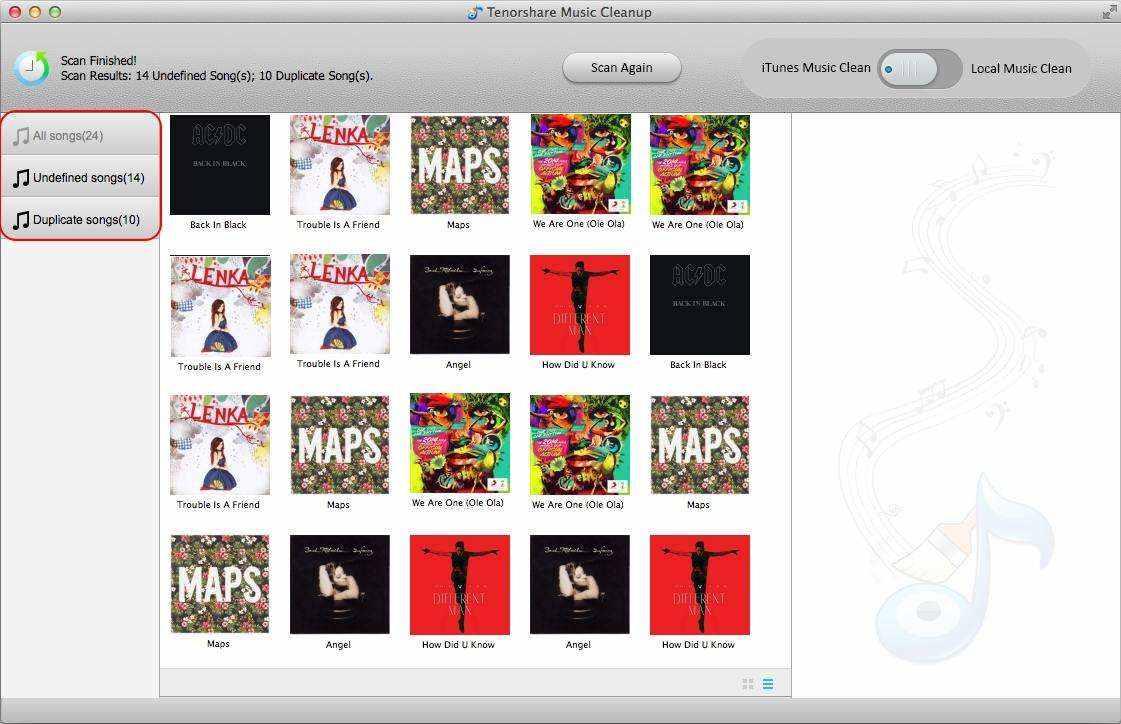Click the Duplicate songs music note icon
This screenshot has width=1121, height=724.
point(20,219)
